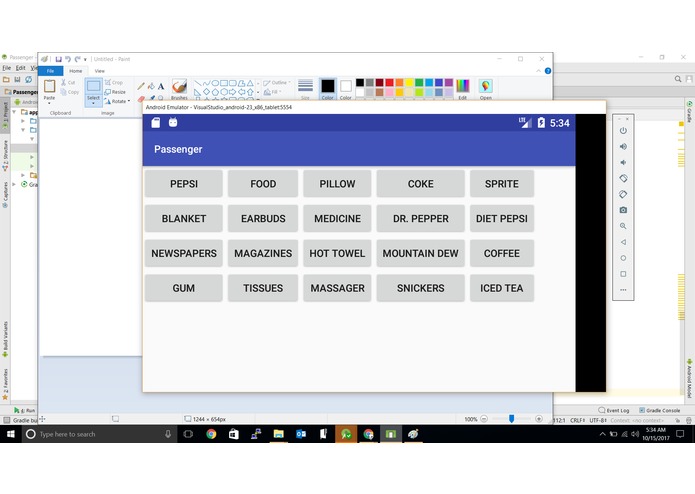Open the Gradle Console tab

(x=660, y=410)
